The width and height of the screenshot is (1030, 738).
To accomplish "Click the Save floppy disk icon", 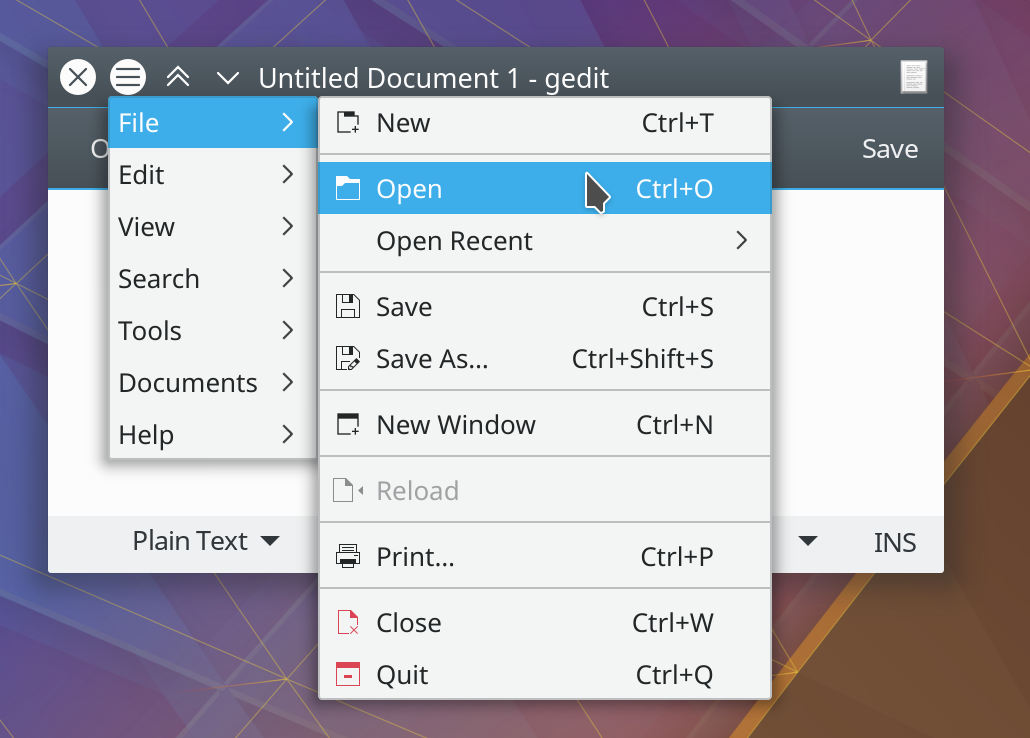I will [x=348, y=307].
